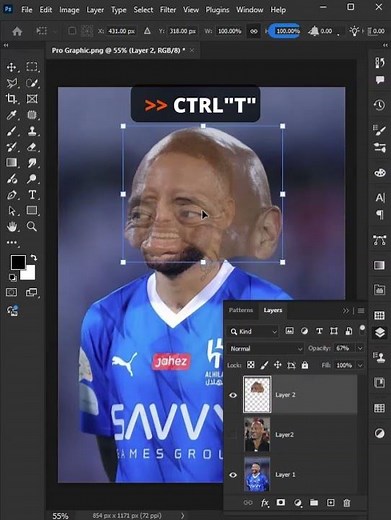Image resolution: width=391 pixels, height=520 pixels.
Task: Click the X position field
Action: 121,31
